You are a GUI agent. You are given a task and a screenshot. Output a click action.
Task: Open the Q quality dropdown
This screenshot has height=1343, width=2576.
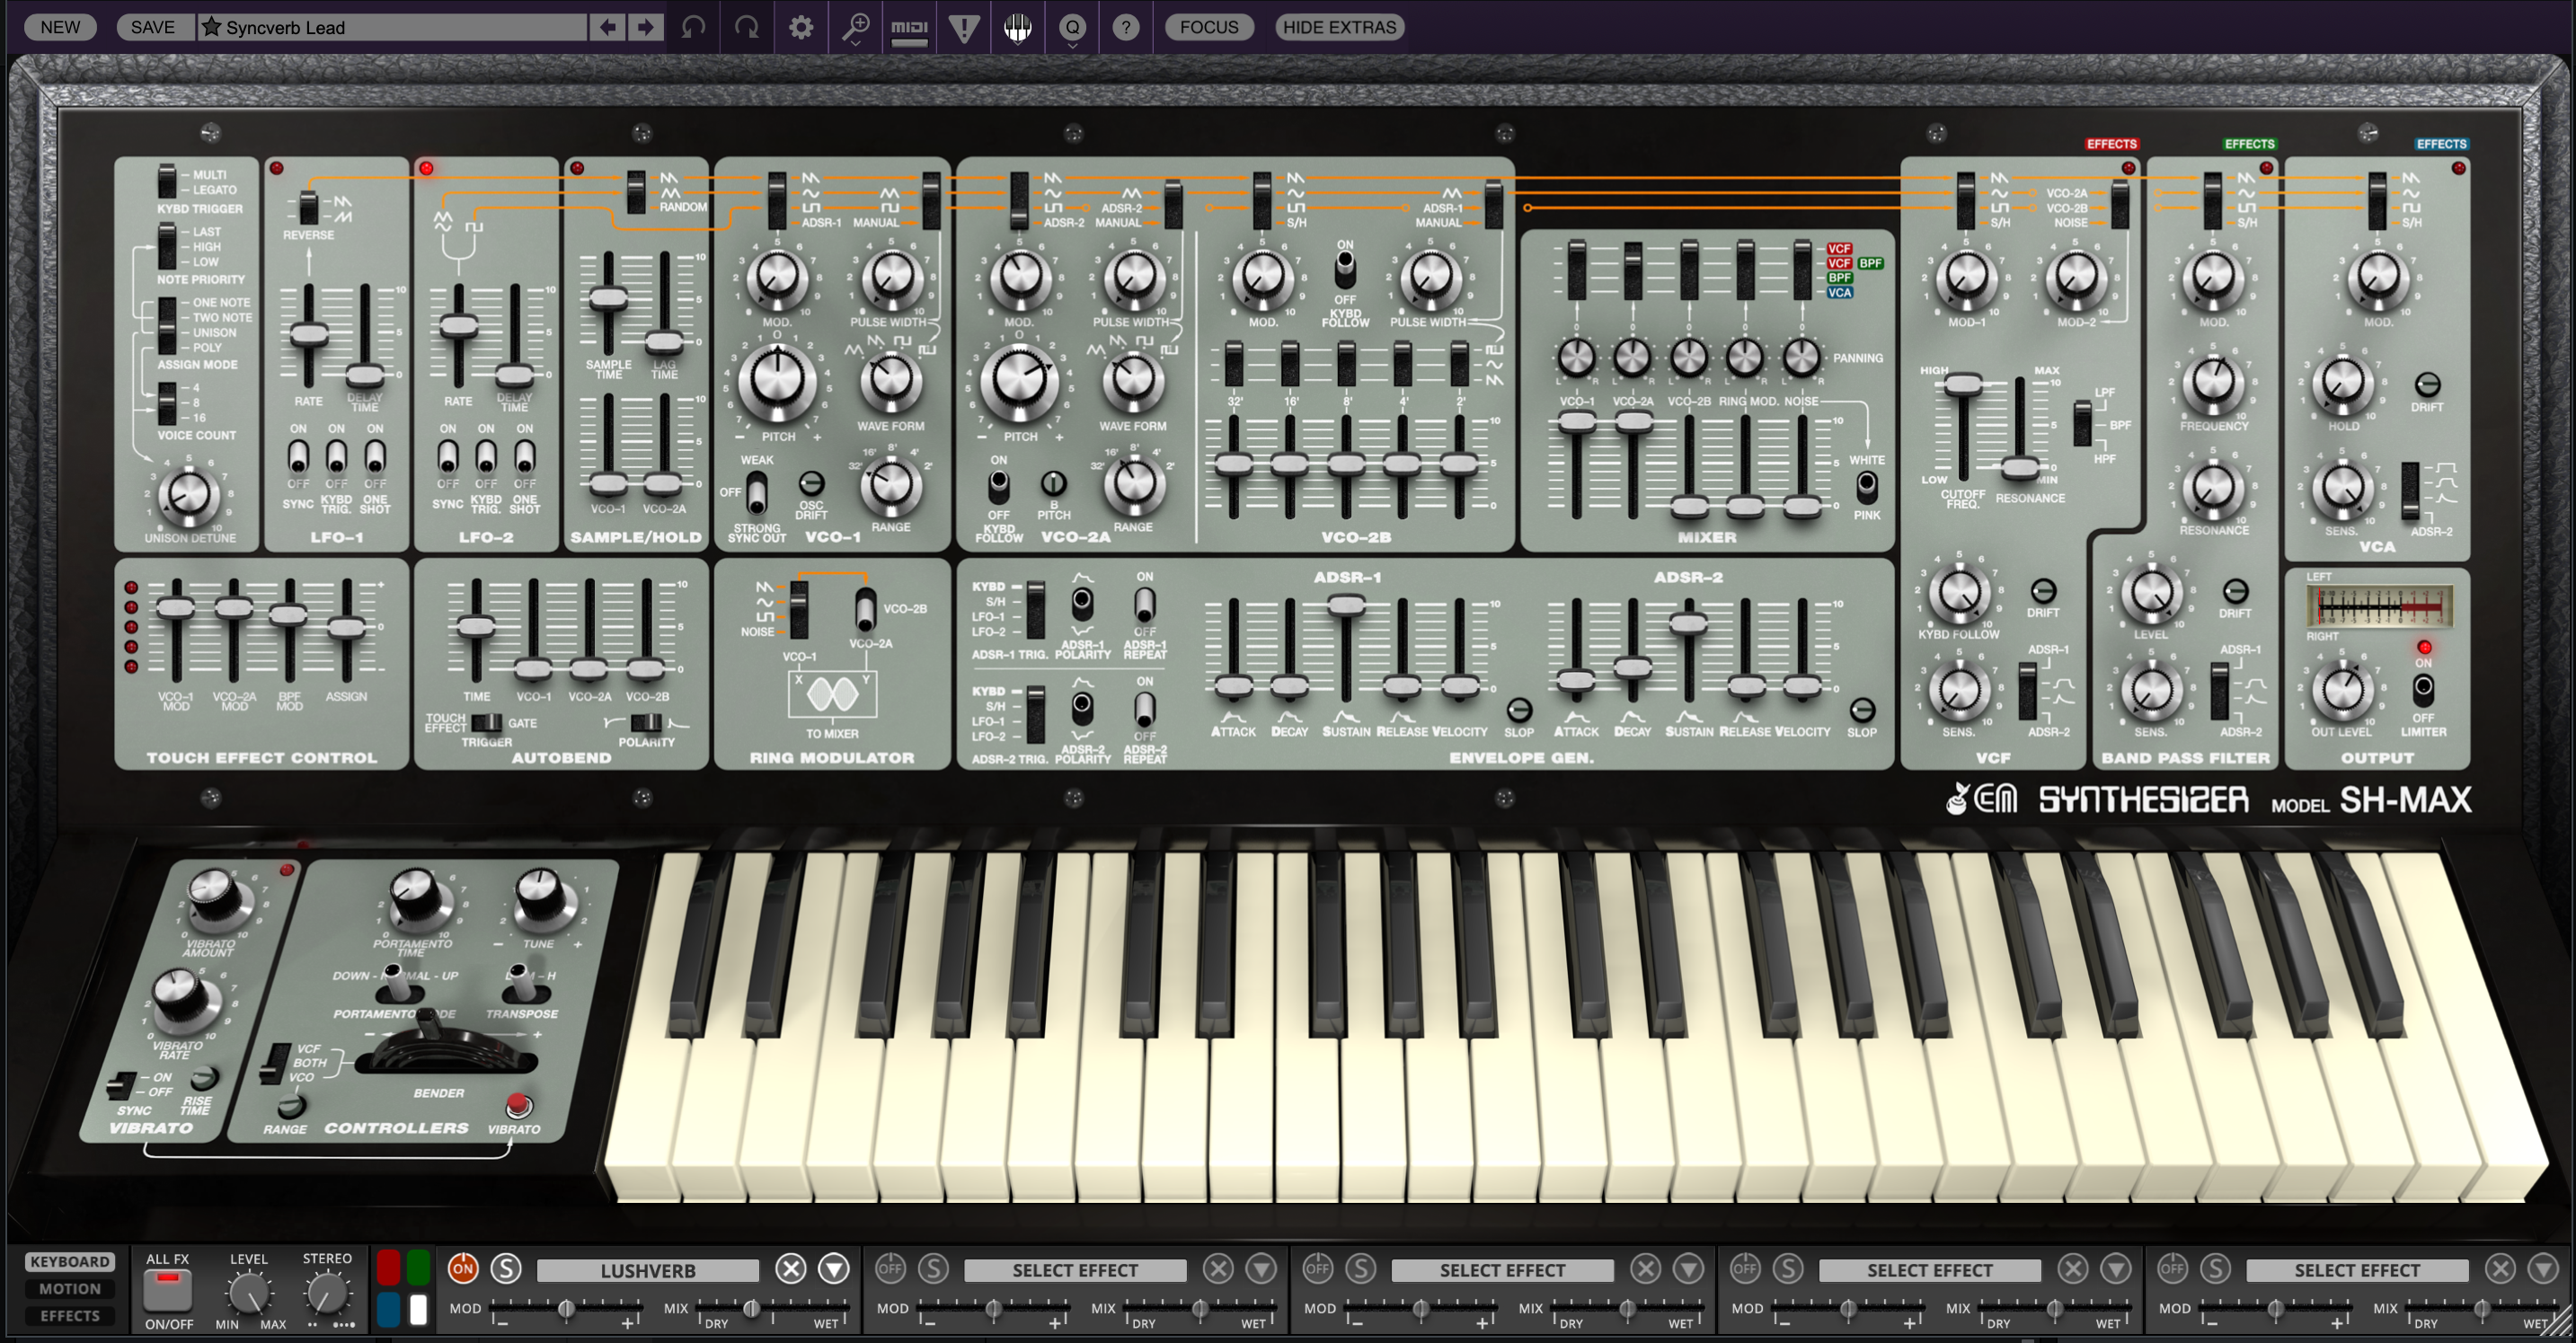pos(1072,27)
